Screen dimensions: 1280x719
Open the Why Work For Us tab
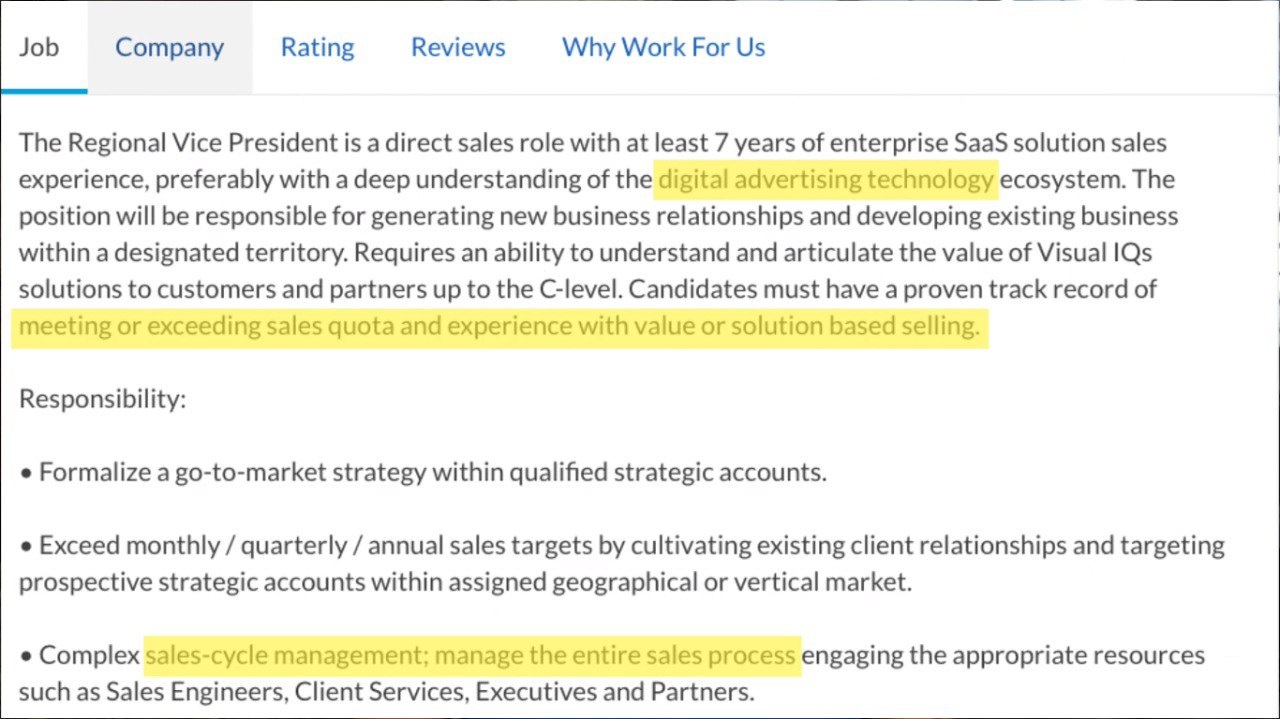663,47
